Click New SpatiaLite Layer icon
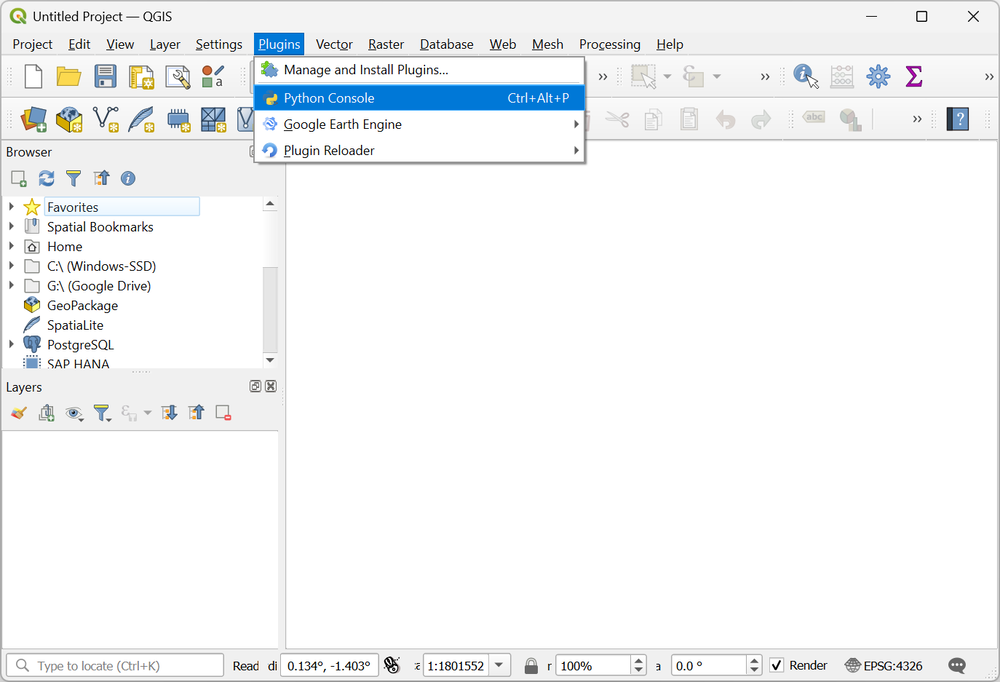 pos(141,119)
